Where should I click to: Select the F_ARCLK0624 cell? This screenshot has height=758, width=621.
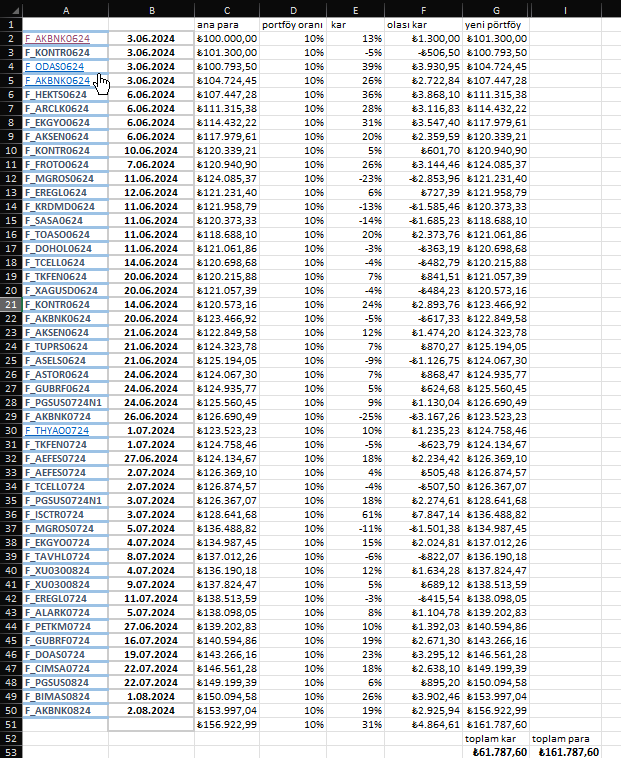click(66, 109)
